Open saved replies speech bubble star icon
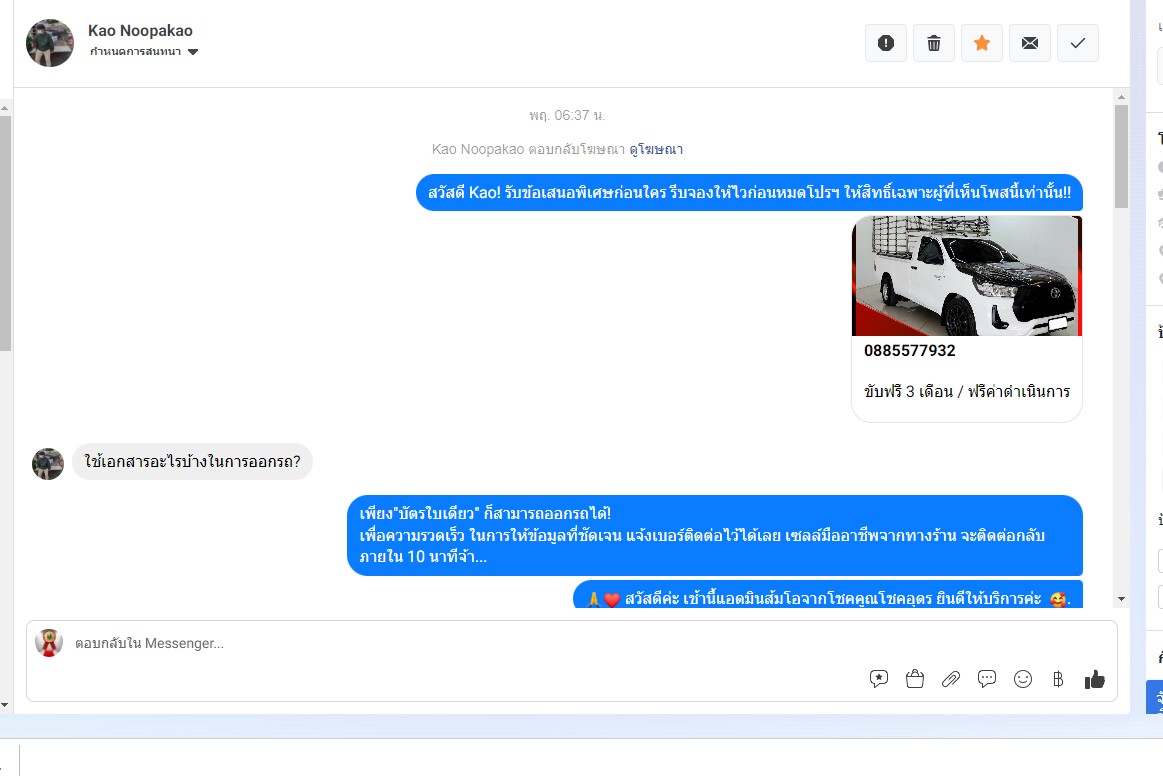This screenshot has height=776, width=1163. click(879, 679)
